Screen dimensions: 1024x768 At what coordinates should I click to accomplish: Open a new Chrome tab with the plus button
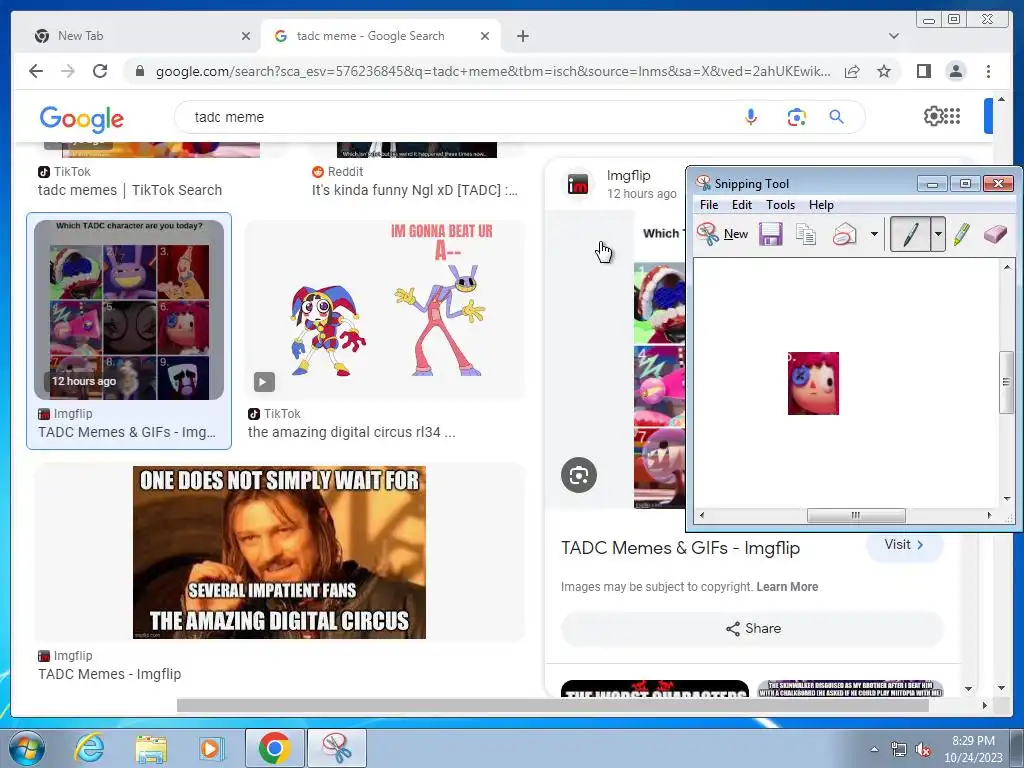pos(522,36)
